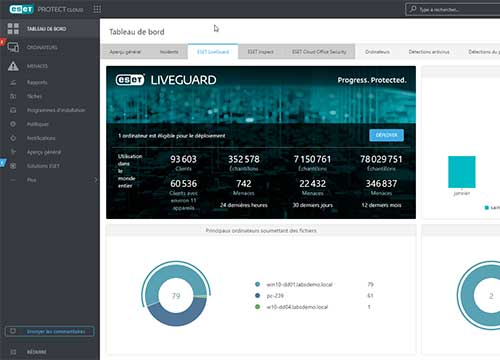Click the red alert badge beside Ordinateurs
The height and width of the screenshot is (360, 500).
[2, 42]
